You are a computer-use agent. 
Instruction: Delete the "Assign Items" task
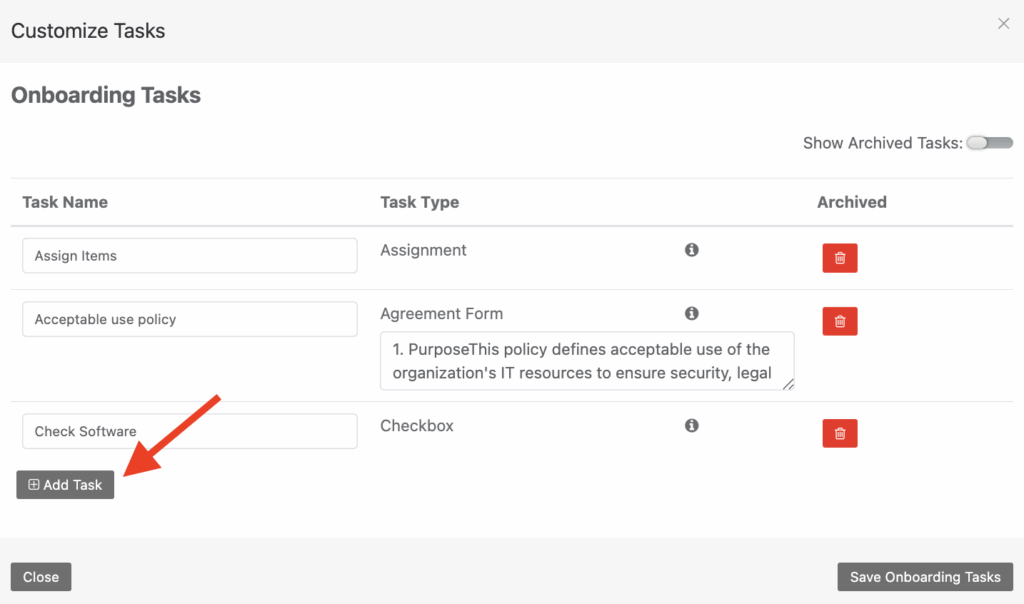tap(839, 257)
